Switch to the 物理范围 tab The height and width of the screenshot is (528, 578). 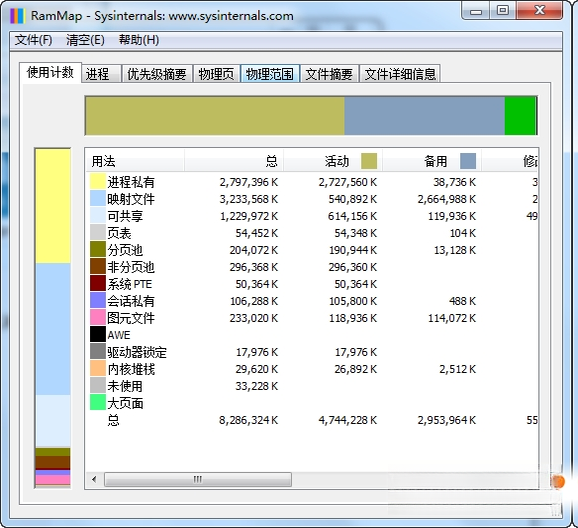click(270, 74)
